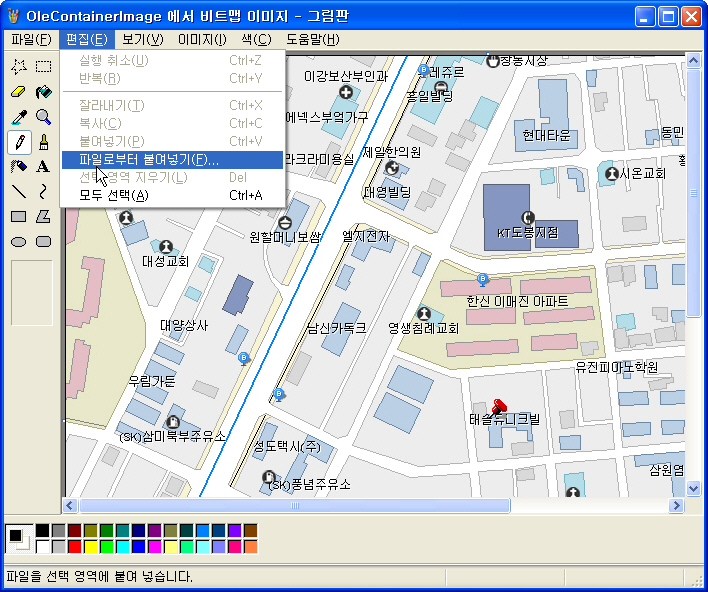Click the grayed 반복(R) entry

(172, 79)
